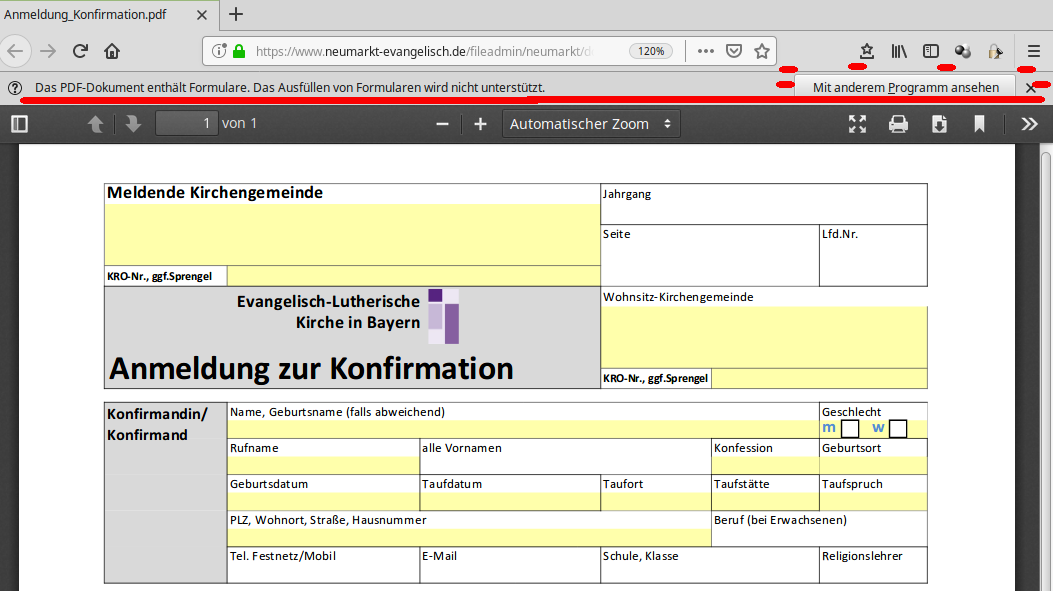Click the notification question mark icon

click(x=15, y=87)
